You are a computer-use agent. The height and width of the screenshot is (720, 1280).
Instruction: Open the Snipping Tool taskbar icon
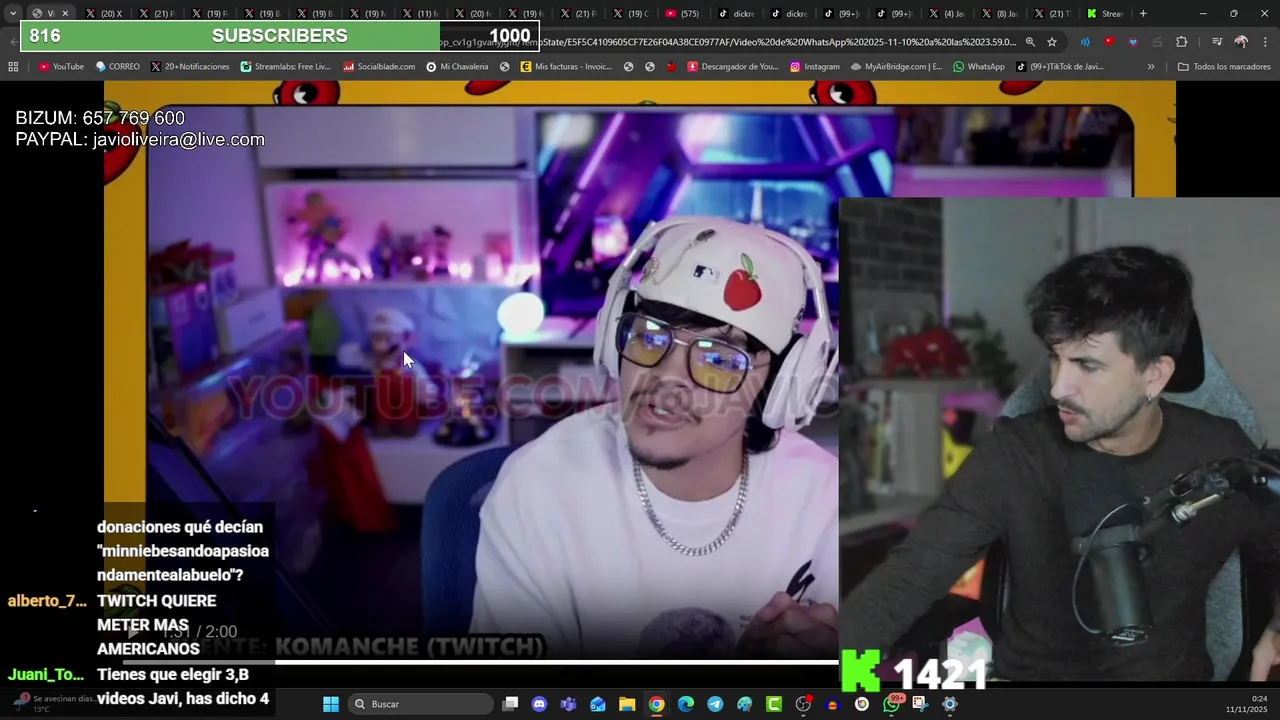920,704
